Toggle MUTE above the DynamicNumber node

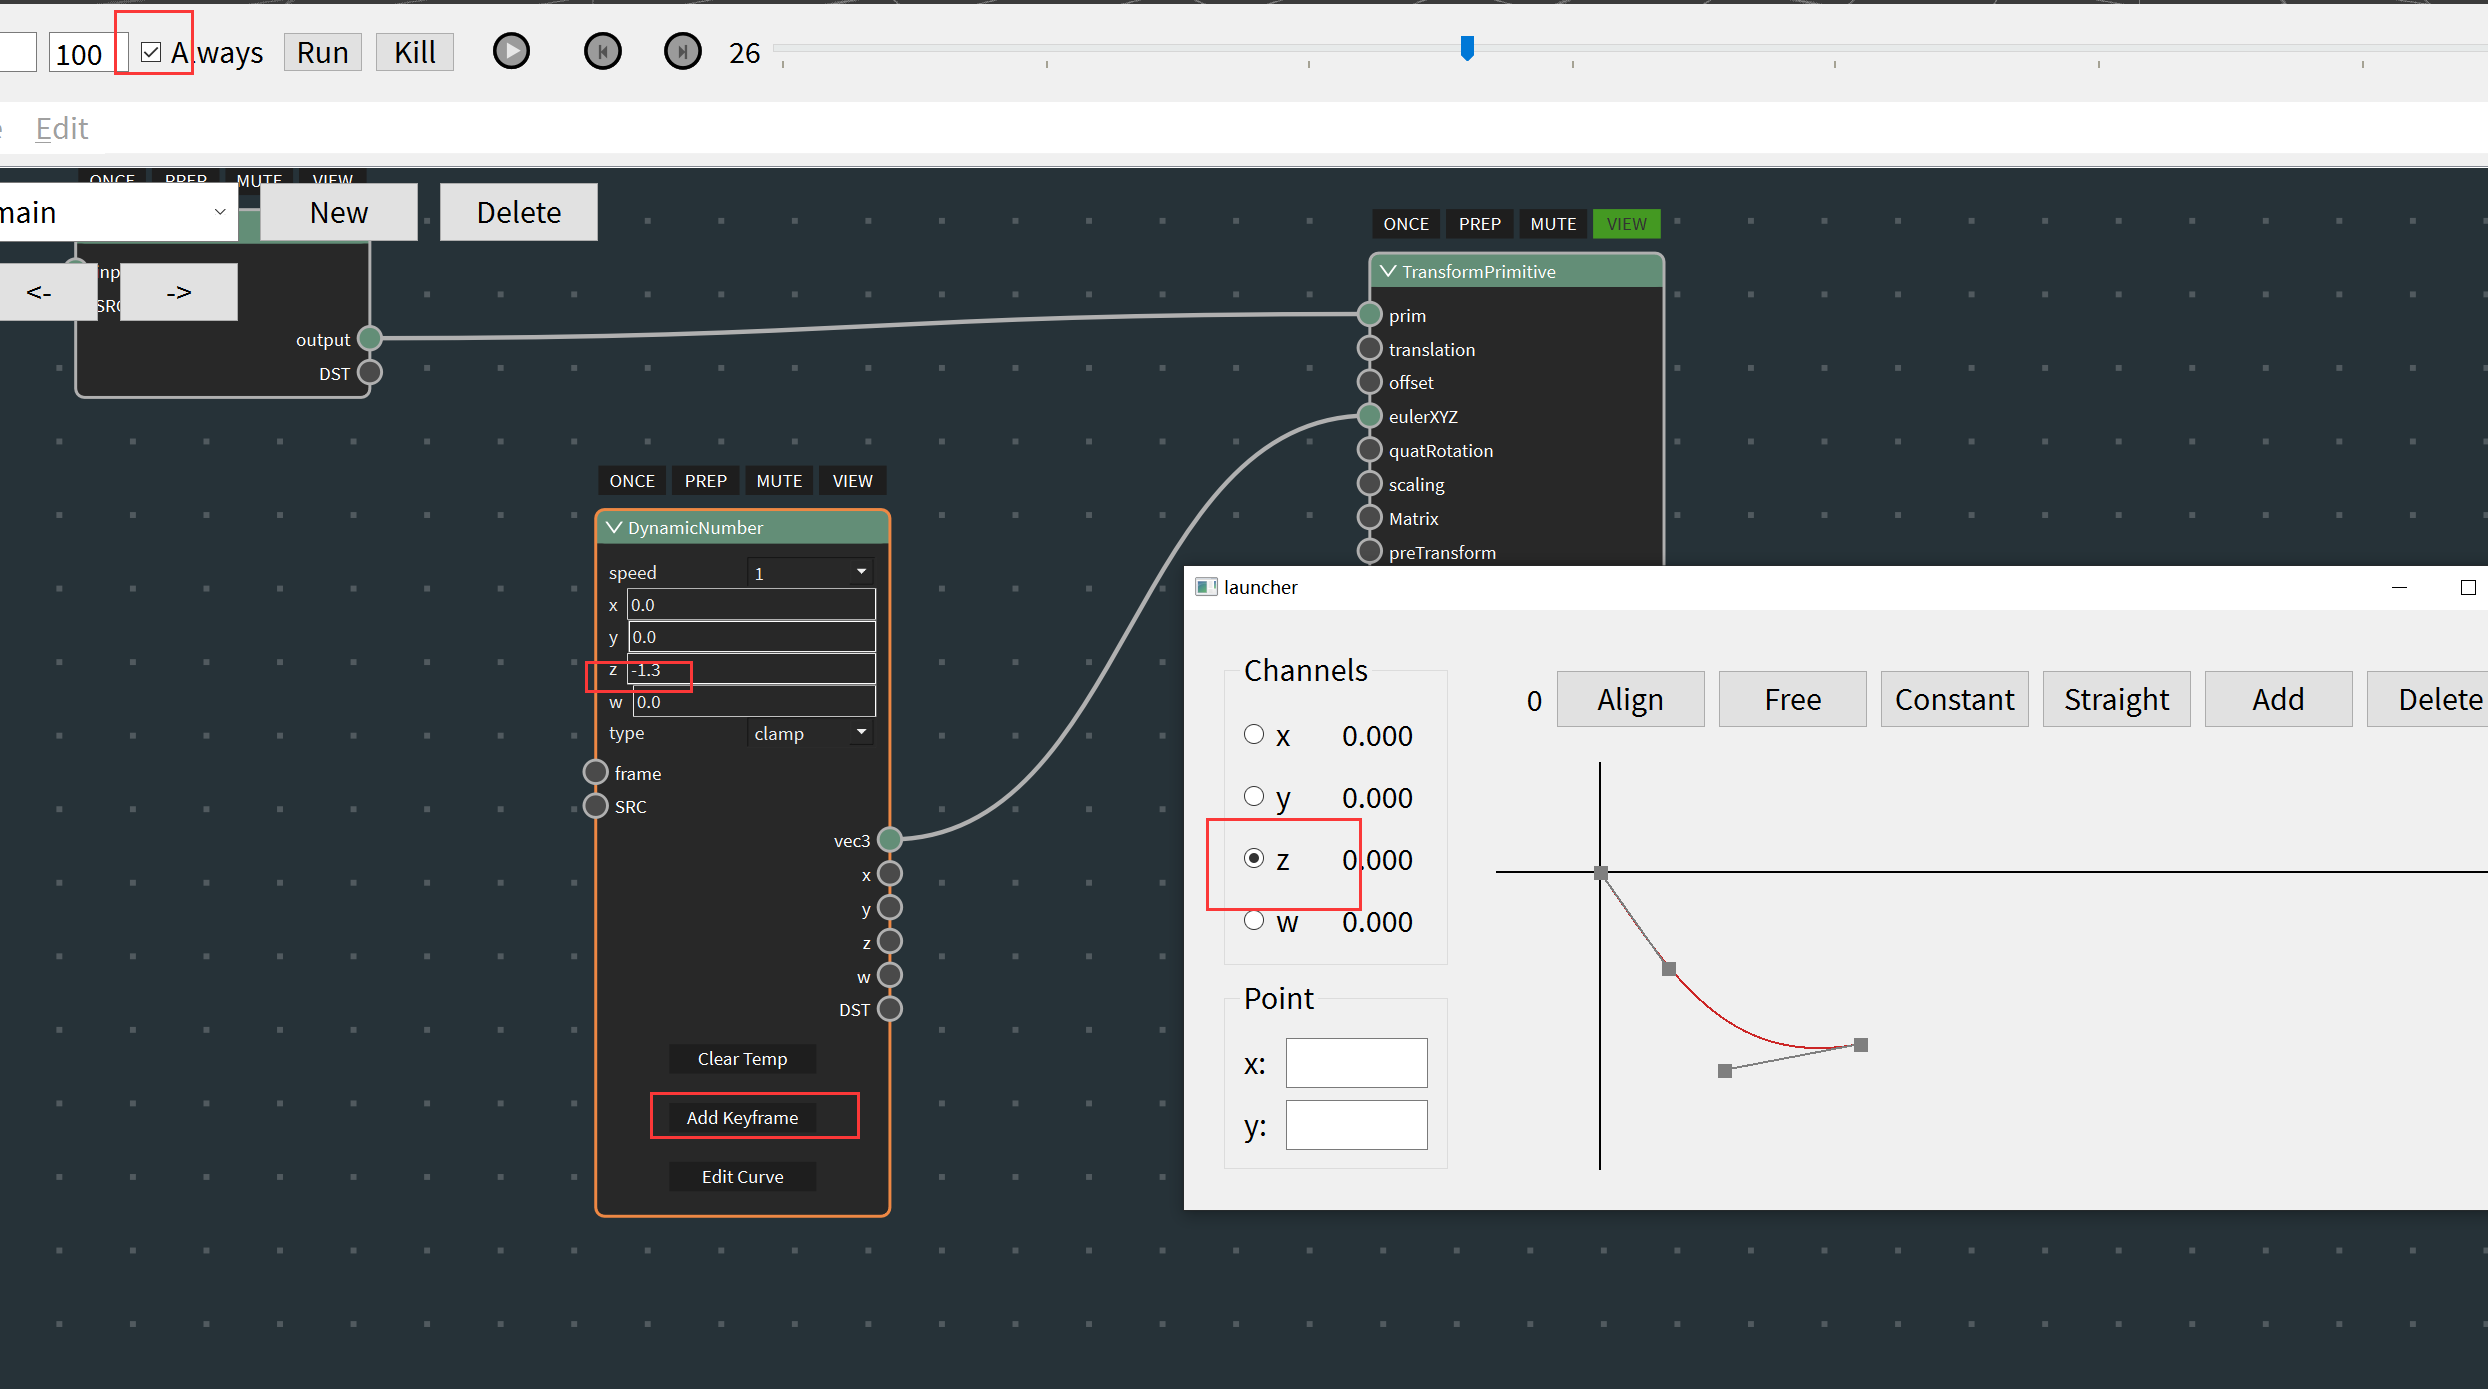point(779,481)
